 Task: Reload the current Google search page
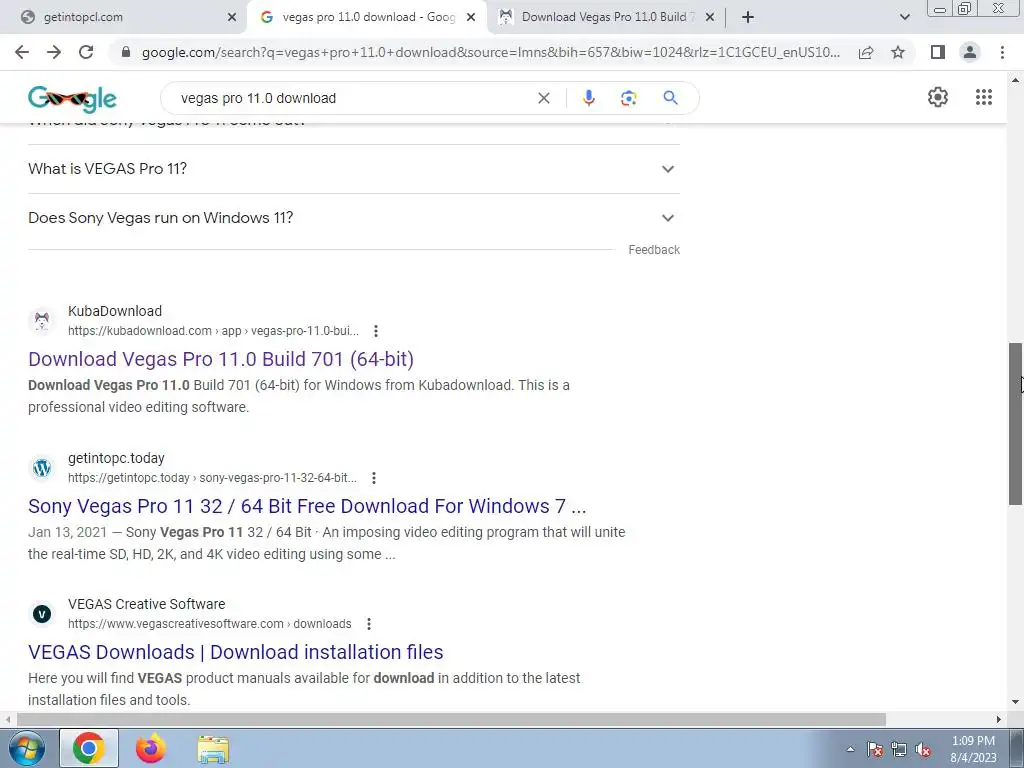tap(86, 52)
